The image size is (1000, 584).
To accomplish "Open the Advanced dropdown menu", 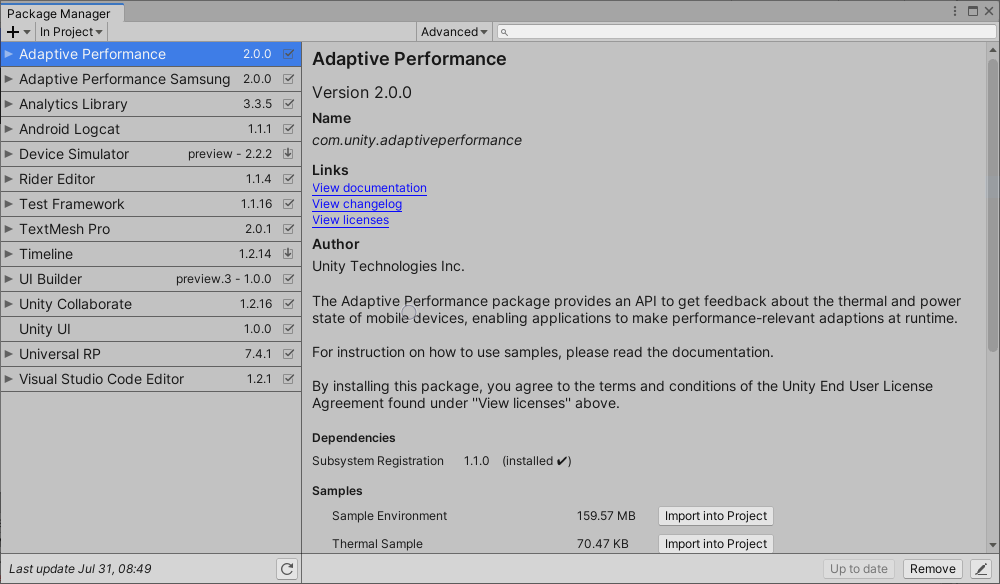I will [x=454, y=31].
